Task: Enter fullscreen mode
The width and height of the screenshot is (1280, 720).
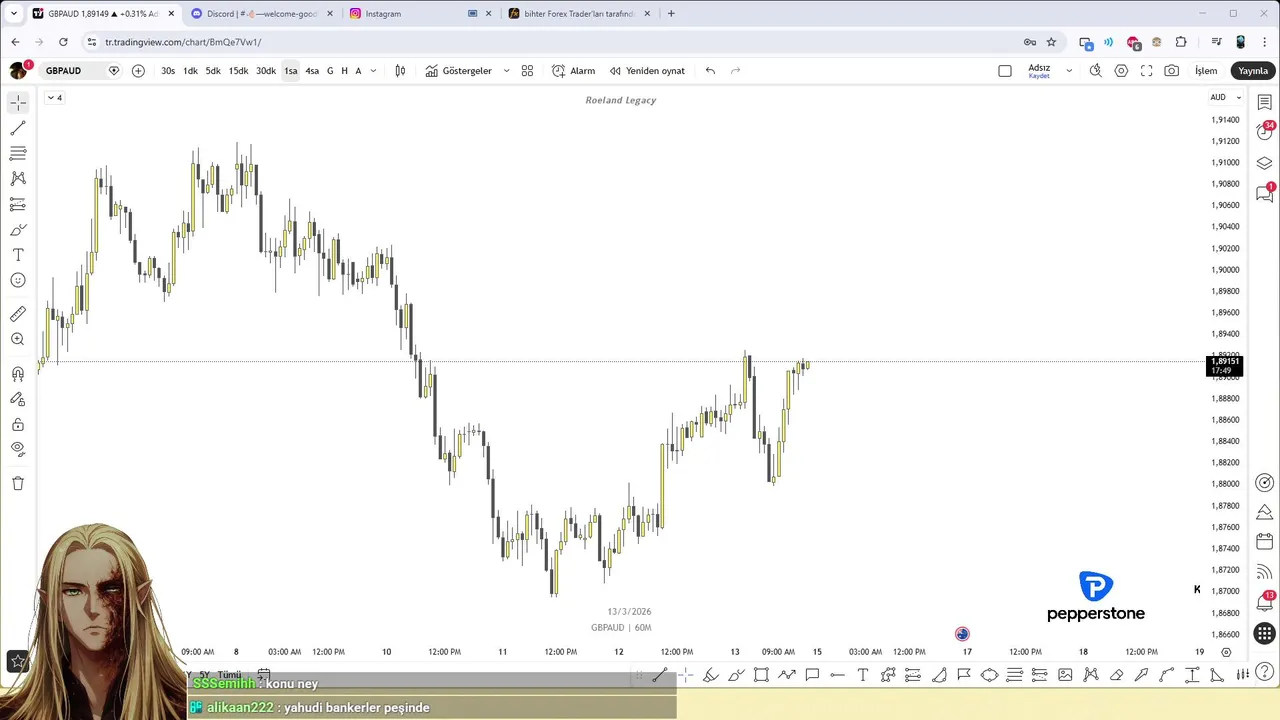Action: coord(1146,71)
